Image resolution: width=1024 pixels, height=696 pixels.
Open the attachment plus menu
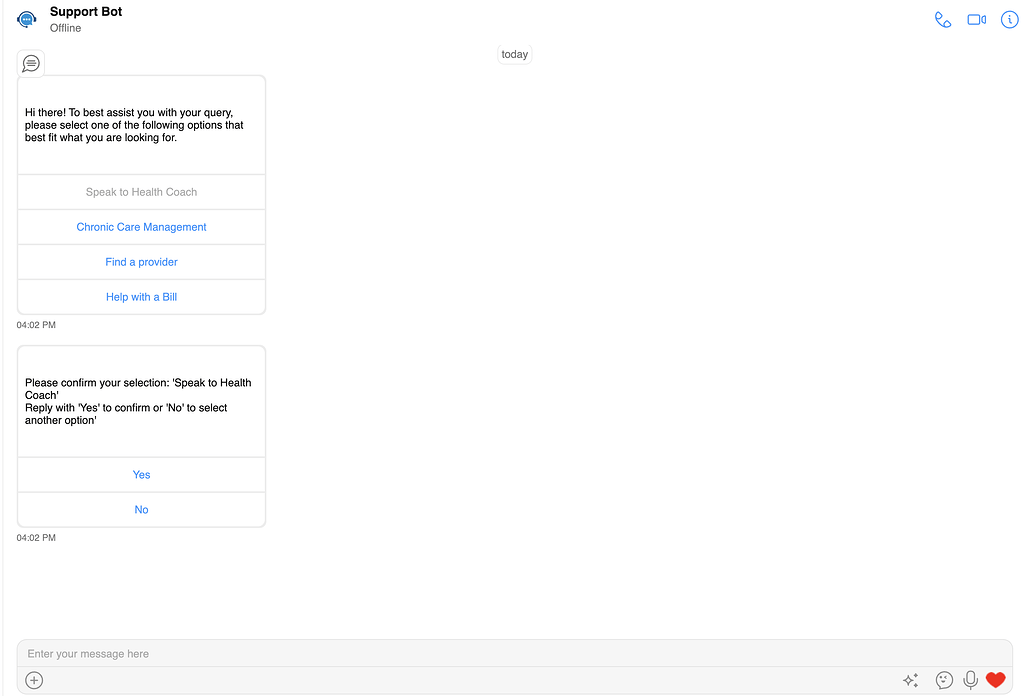34,680
